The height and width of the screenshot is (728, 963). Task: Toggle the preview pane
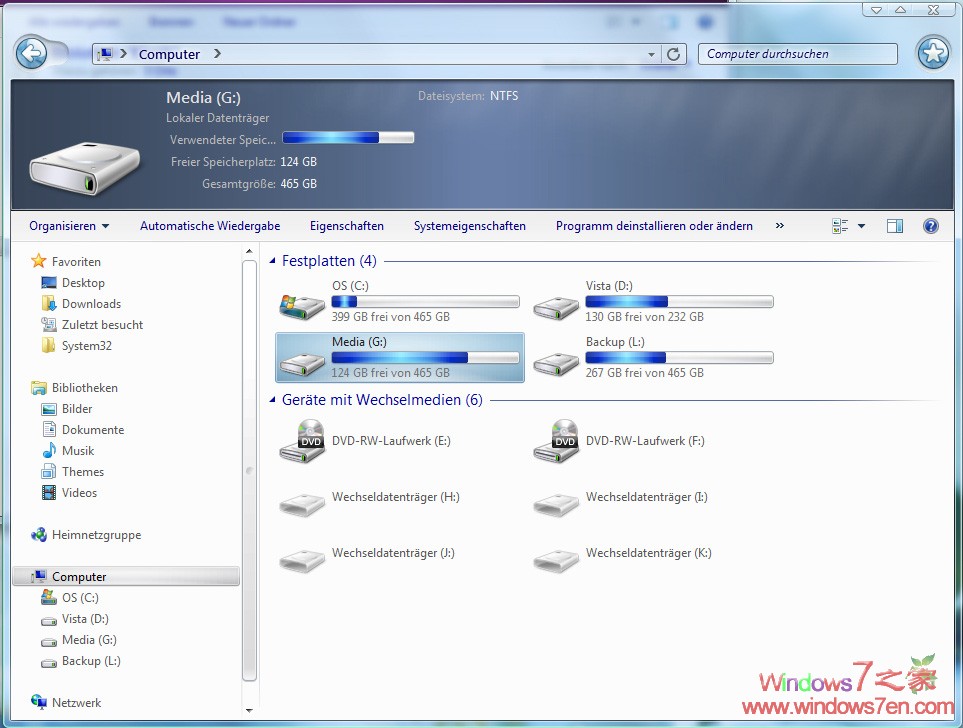[x=894, y=226]
